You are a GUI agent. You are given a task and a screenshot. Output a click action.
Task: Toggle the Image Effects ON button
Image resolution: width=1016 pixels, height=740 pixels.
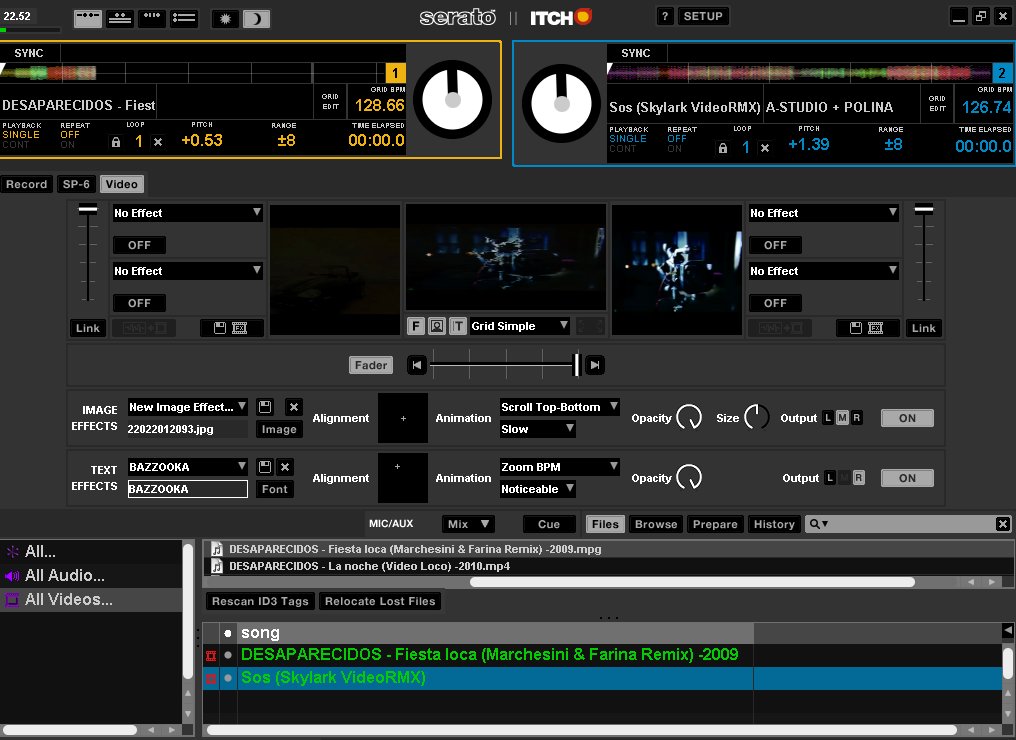907,418
